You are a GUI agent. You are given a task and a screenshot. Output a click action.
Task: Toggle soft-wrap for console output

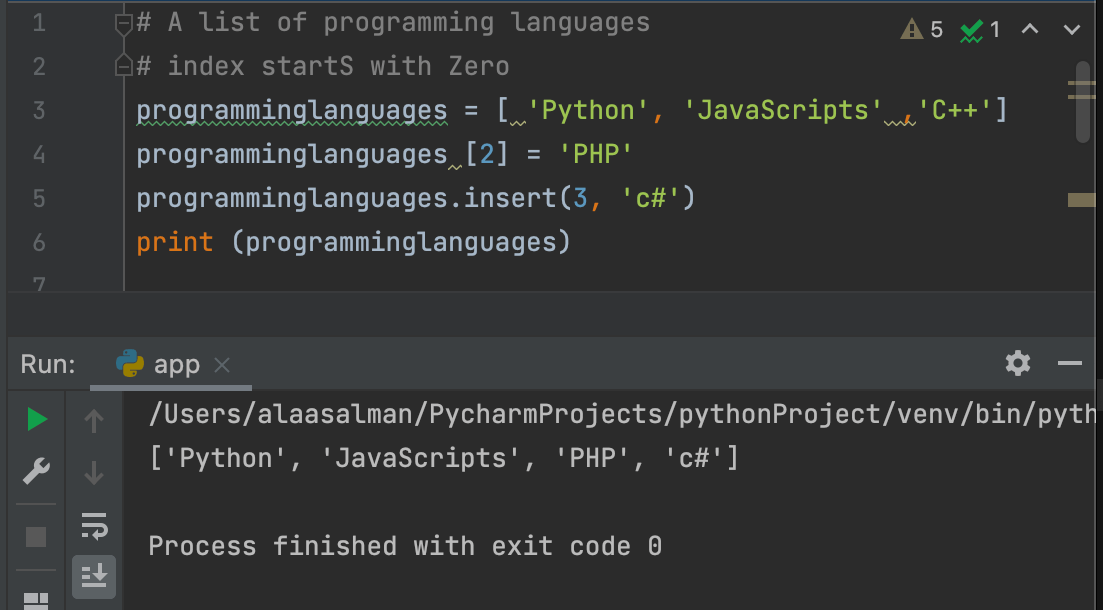94,524
